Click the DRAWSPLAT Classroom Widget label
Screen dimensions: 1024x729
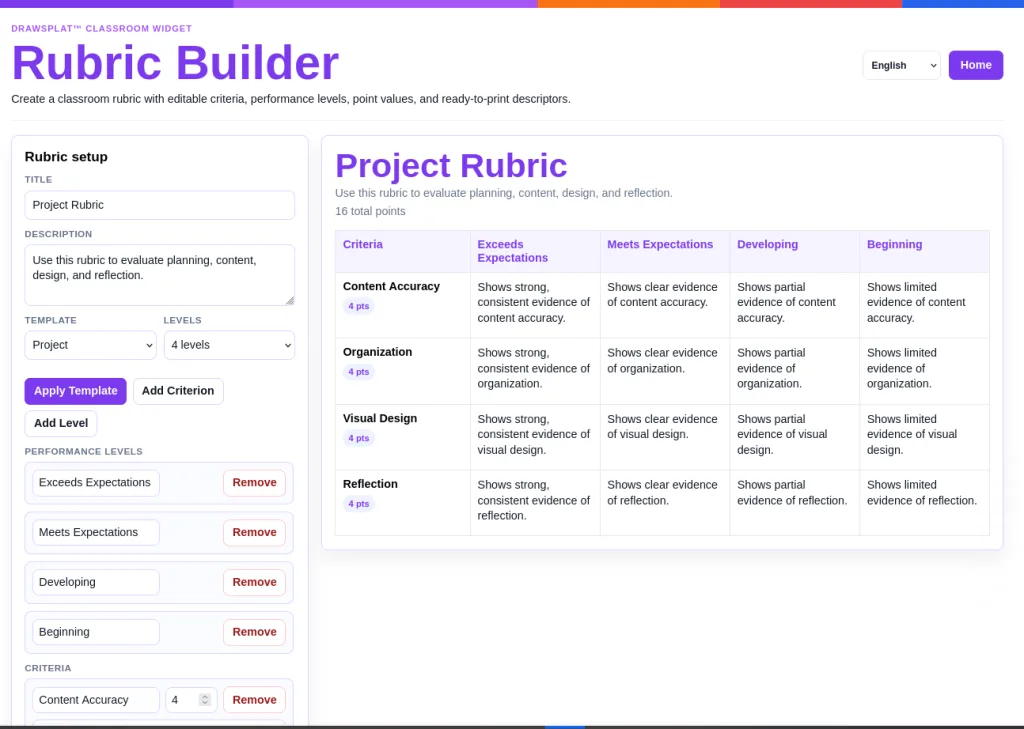101,29
